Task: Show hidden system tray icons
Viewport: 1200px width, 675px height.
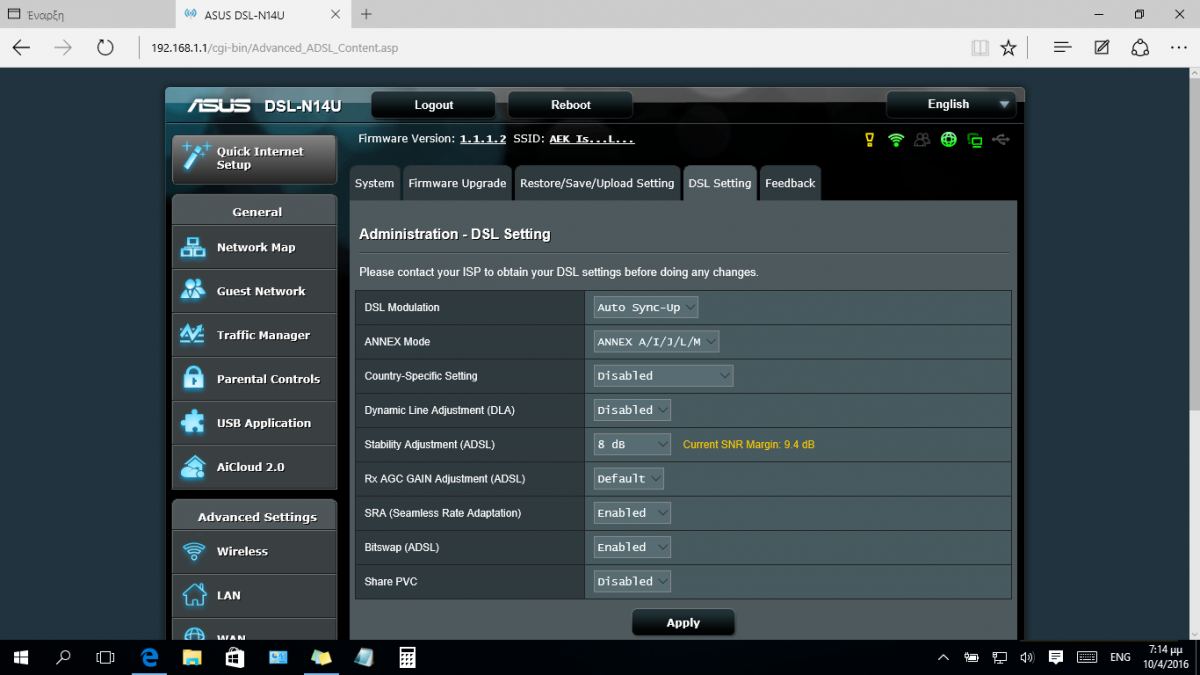Action: coord(943,657)
